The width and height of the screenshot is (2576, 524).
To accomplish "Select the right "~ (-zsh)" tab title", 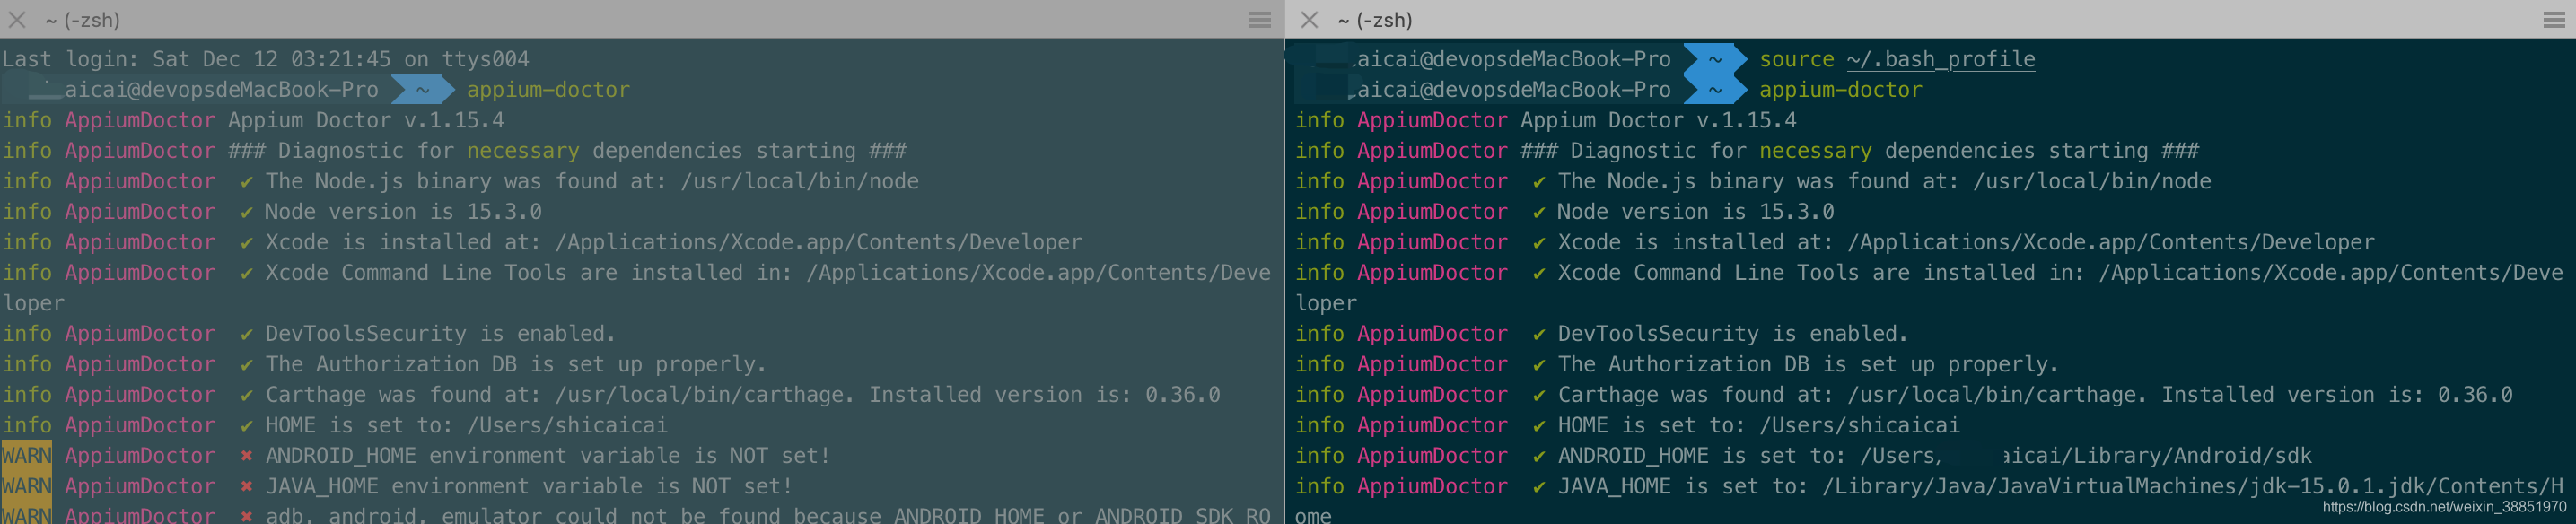I will click(x=1375, y=20).
